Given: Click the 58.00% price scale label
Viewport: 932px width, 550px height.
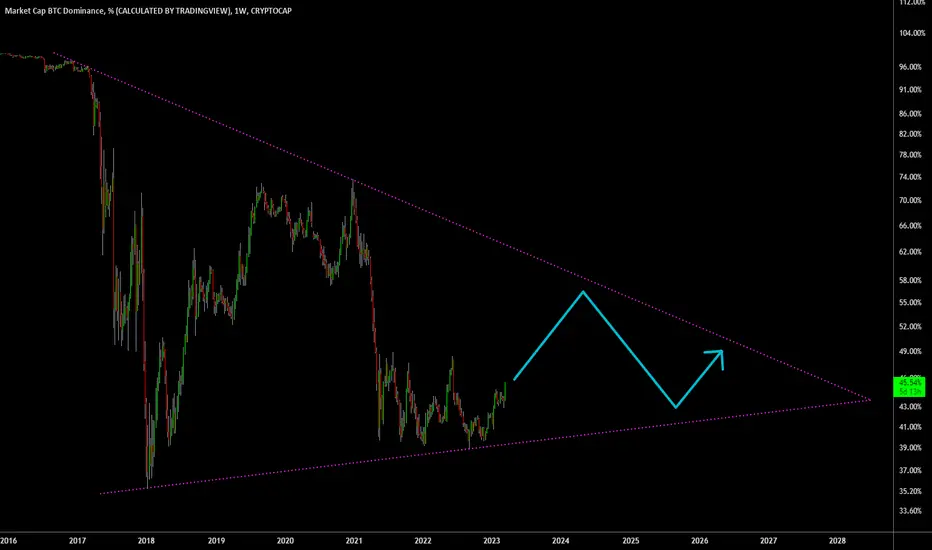Looking at the screenshot, I should (911, 281).
